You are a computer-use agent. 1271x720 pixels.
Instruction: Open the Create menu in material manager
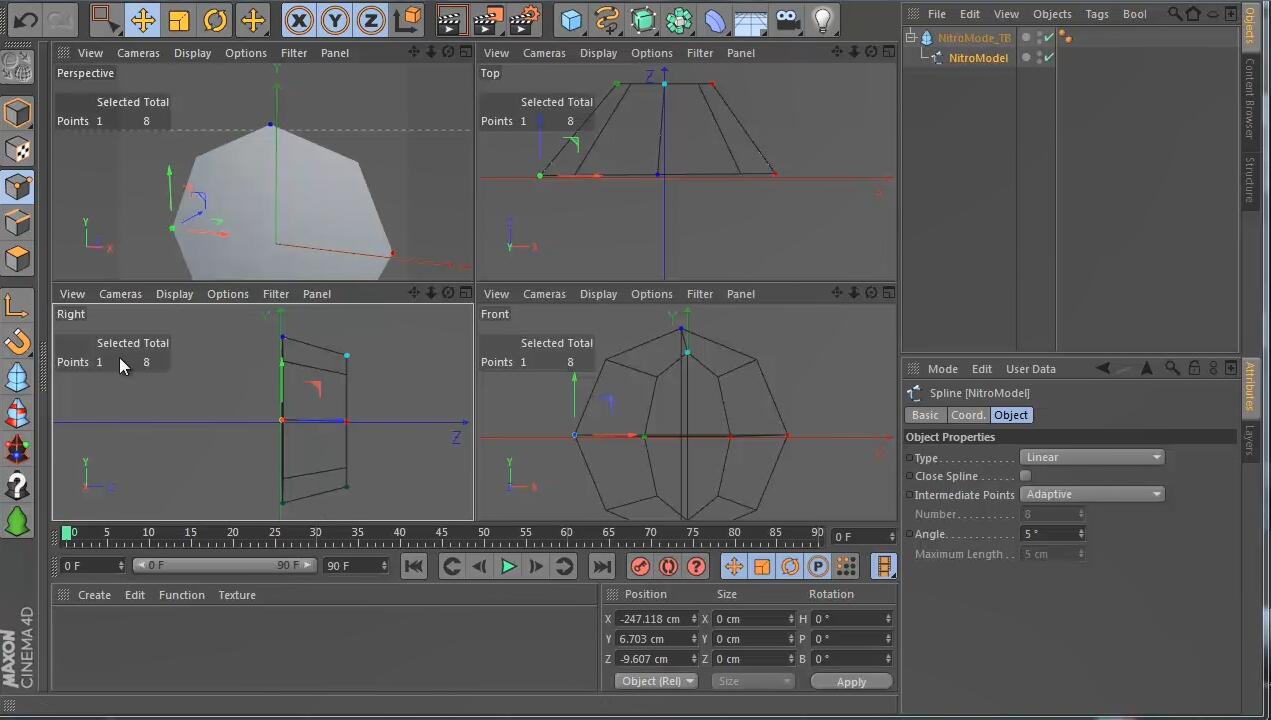(94, 595)
